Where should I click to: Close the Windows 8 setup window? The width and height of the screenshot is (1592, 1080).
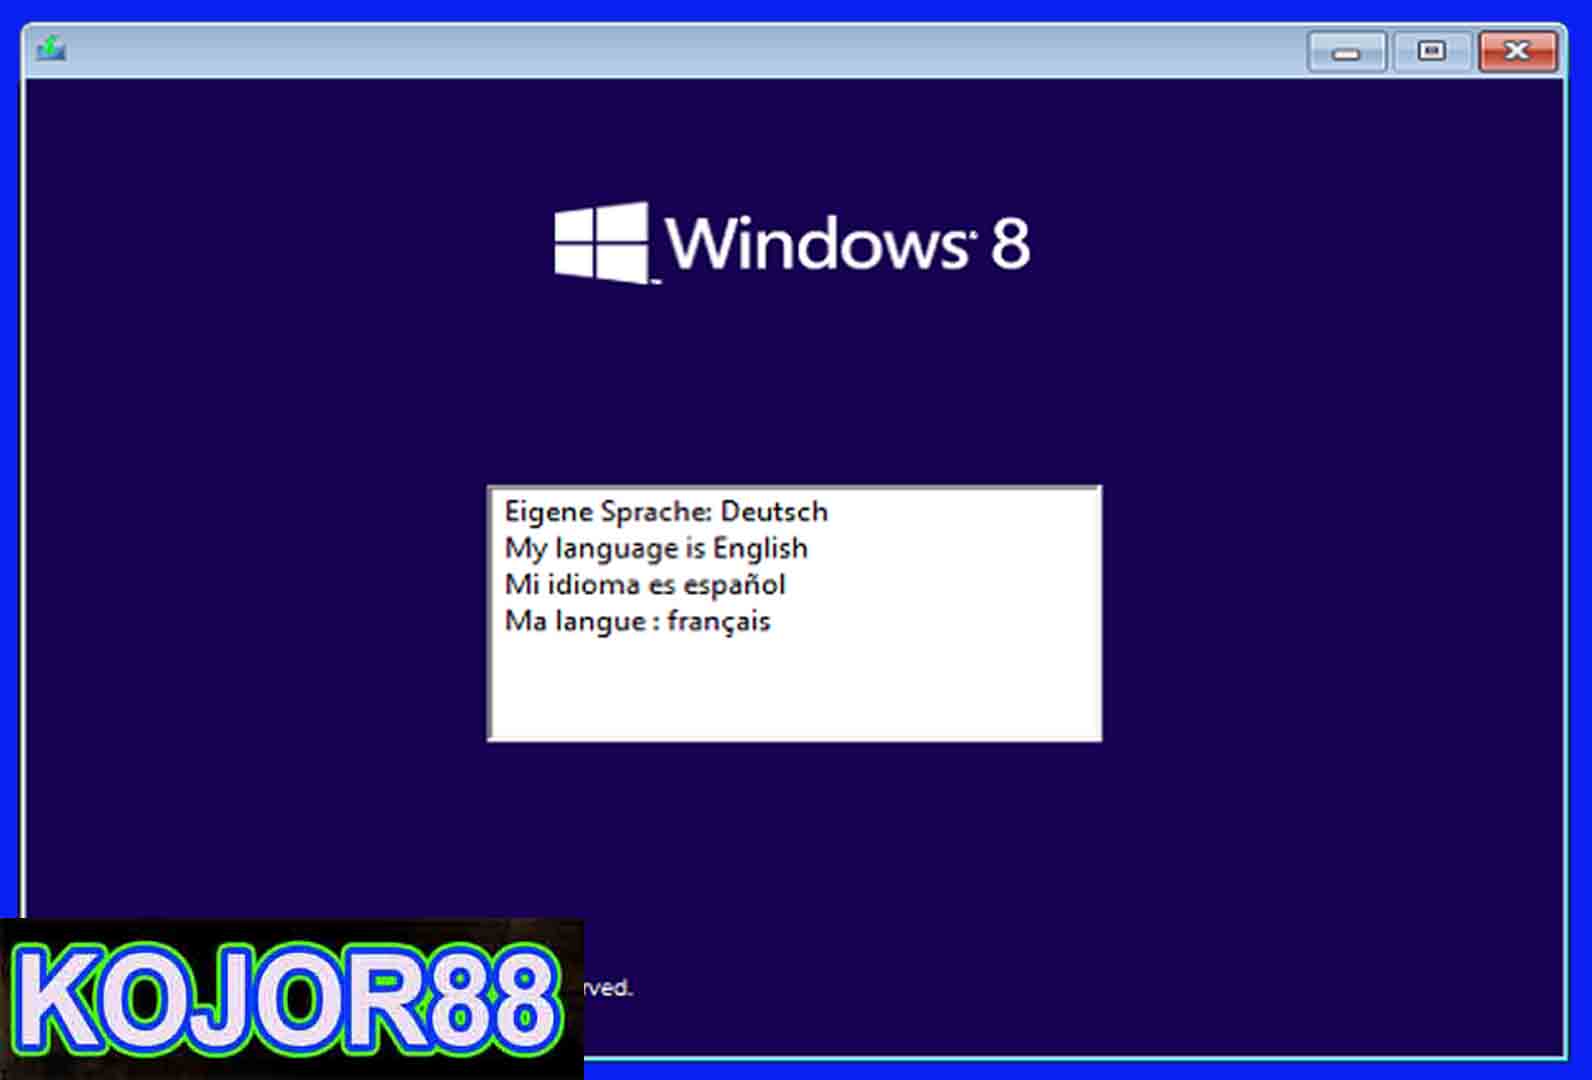coord(1517,51)
